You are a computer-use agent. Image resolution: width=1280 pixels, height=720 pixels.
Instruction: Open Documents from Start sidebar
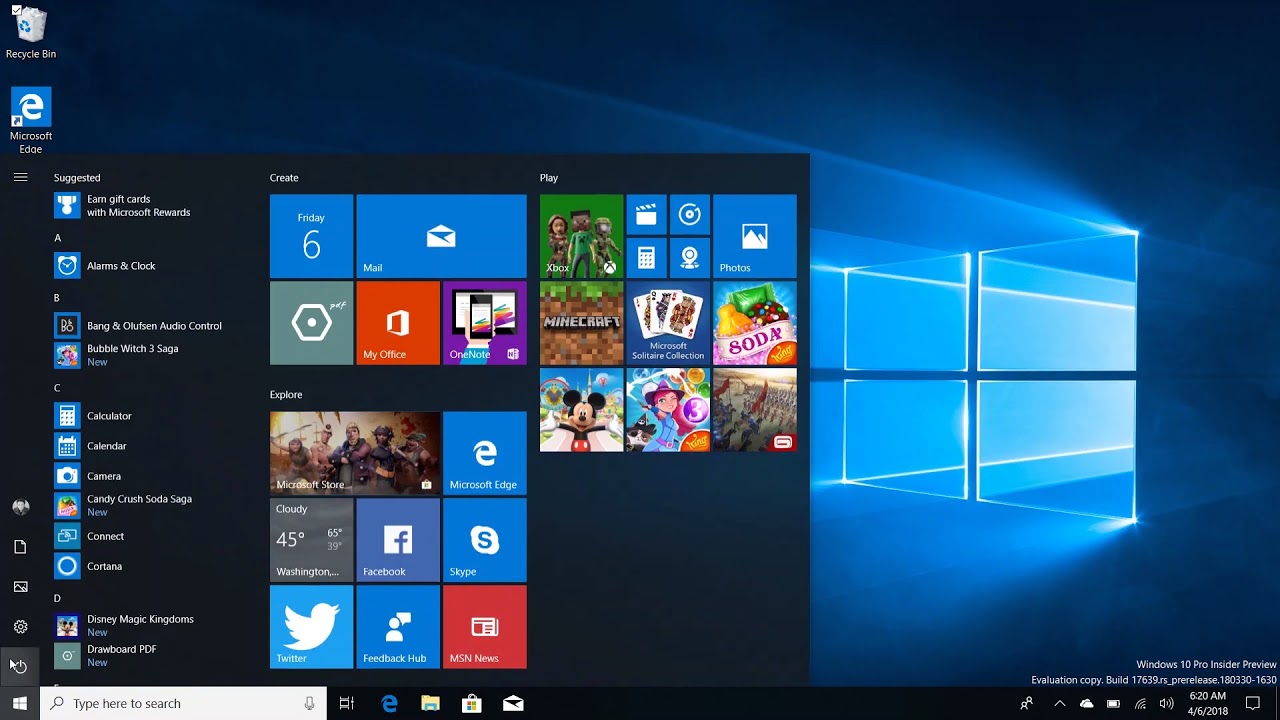point(20,547)
